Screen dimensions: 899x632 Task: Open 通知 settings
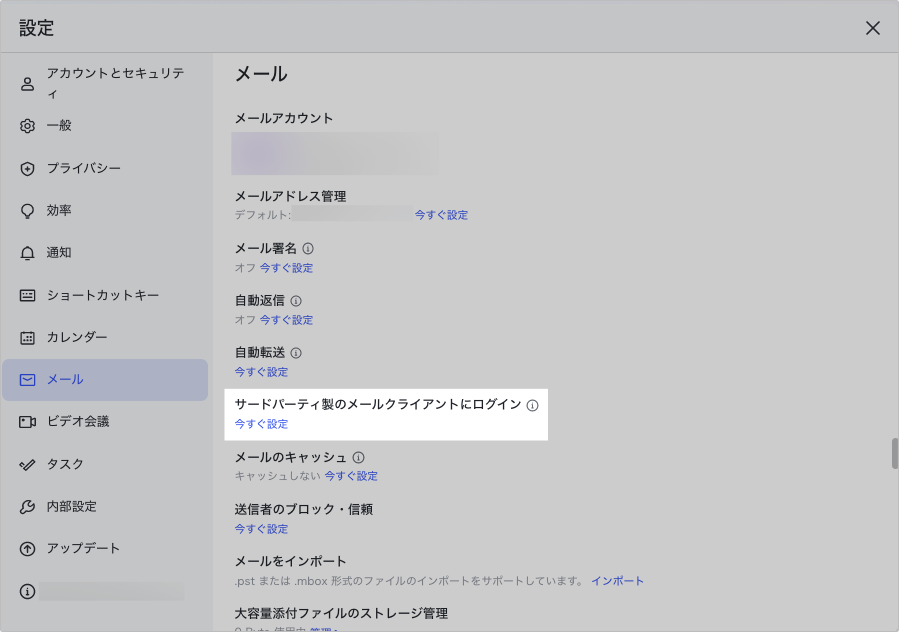tap(59, 253)
